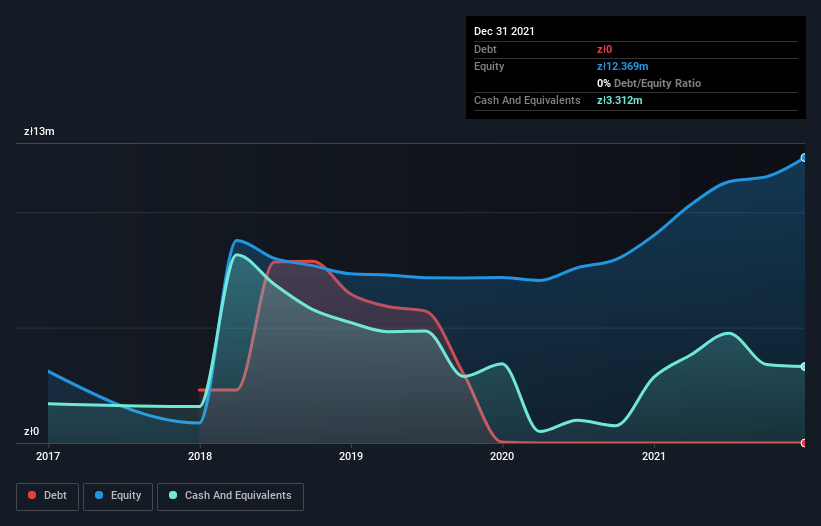
Task: Click the Debt row label in the tooltip
Action: pos(485,49)
